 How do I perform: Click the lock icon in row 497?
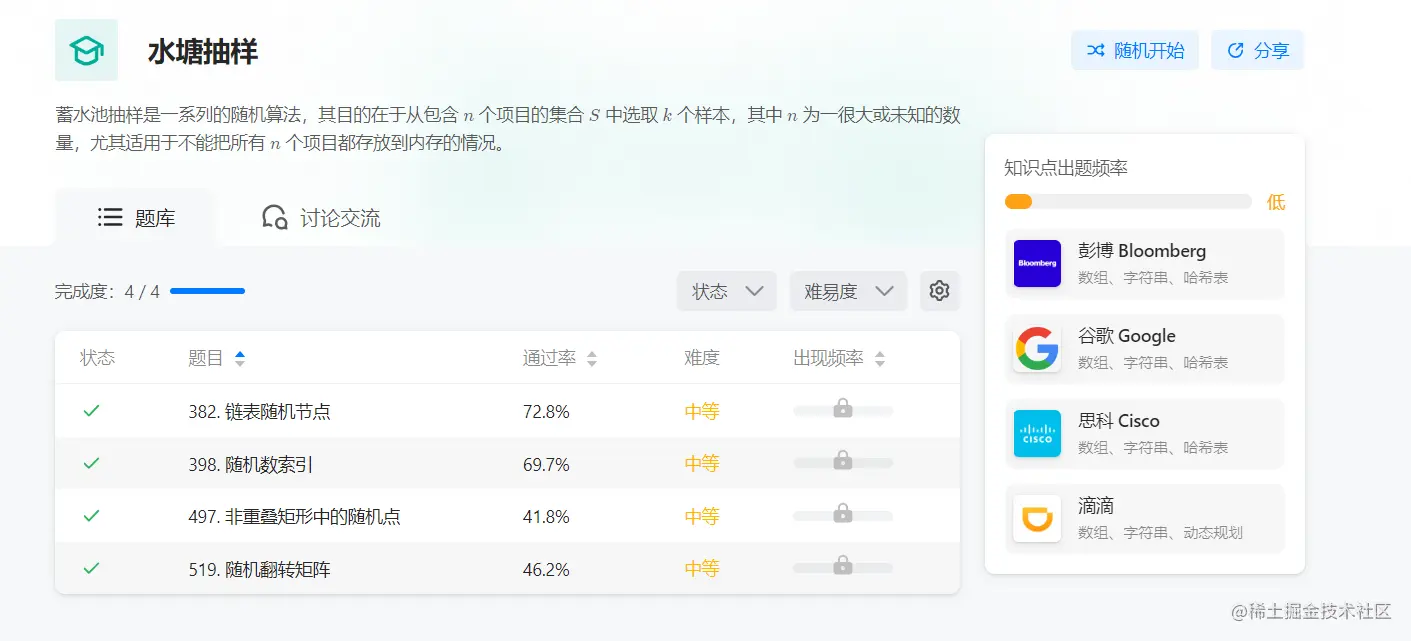pyautogui.click(x=843, y=512)
